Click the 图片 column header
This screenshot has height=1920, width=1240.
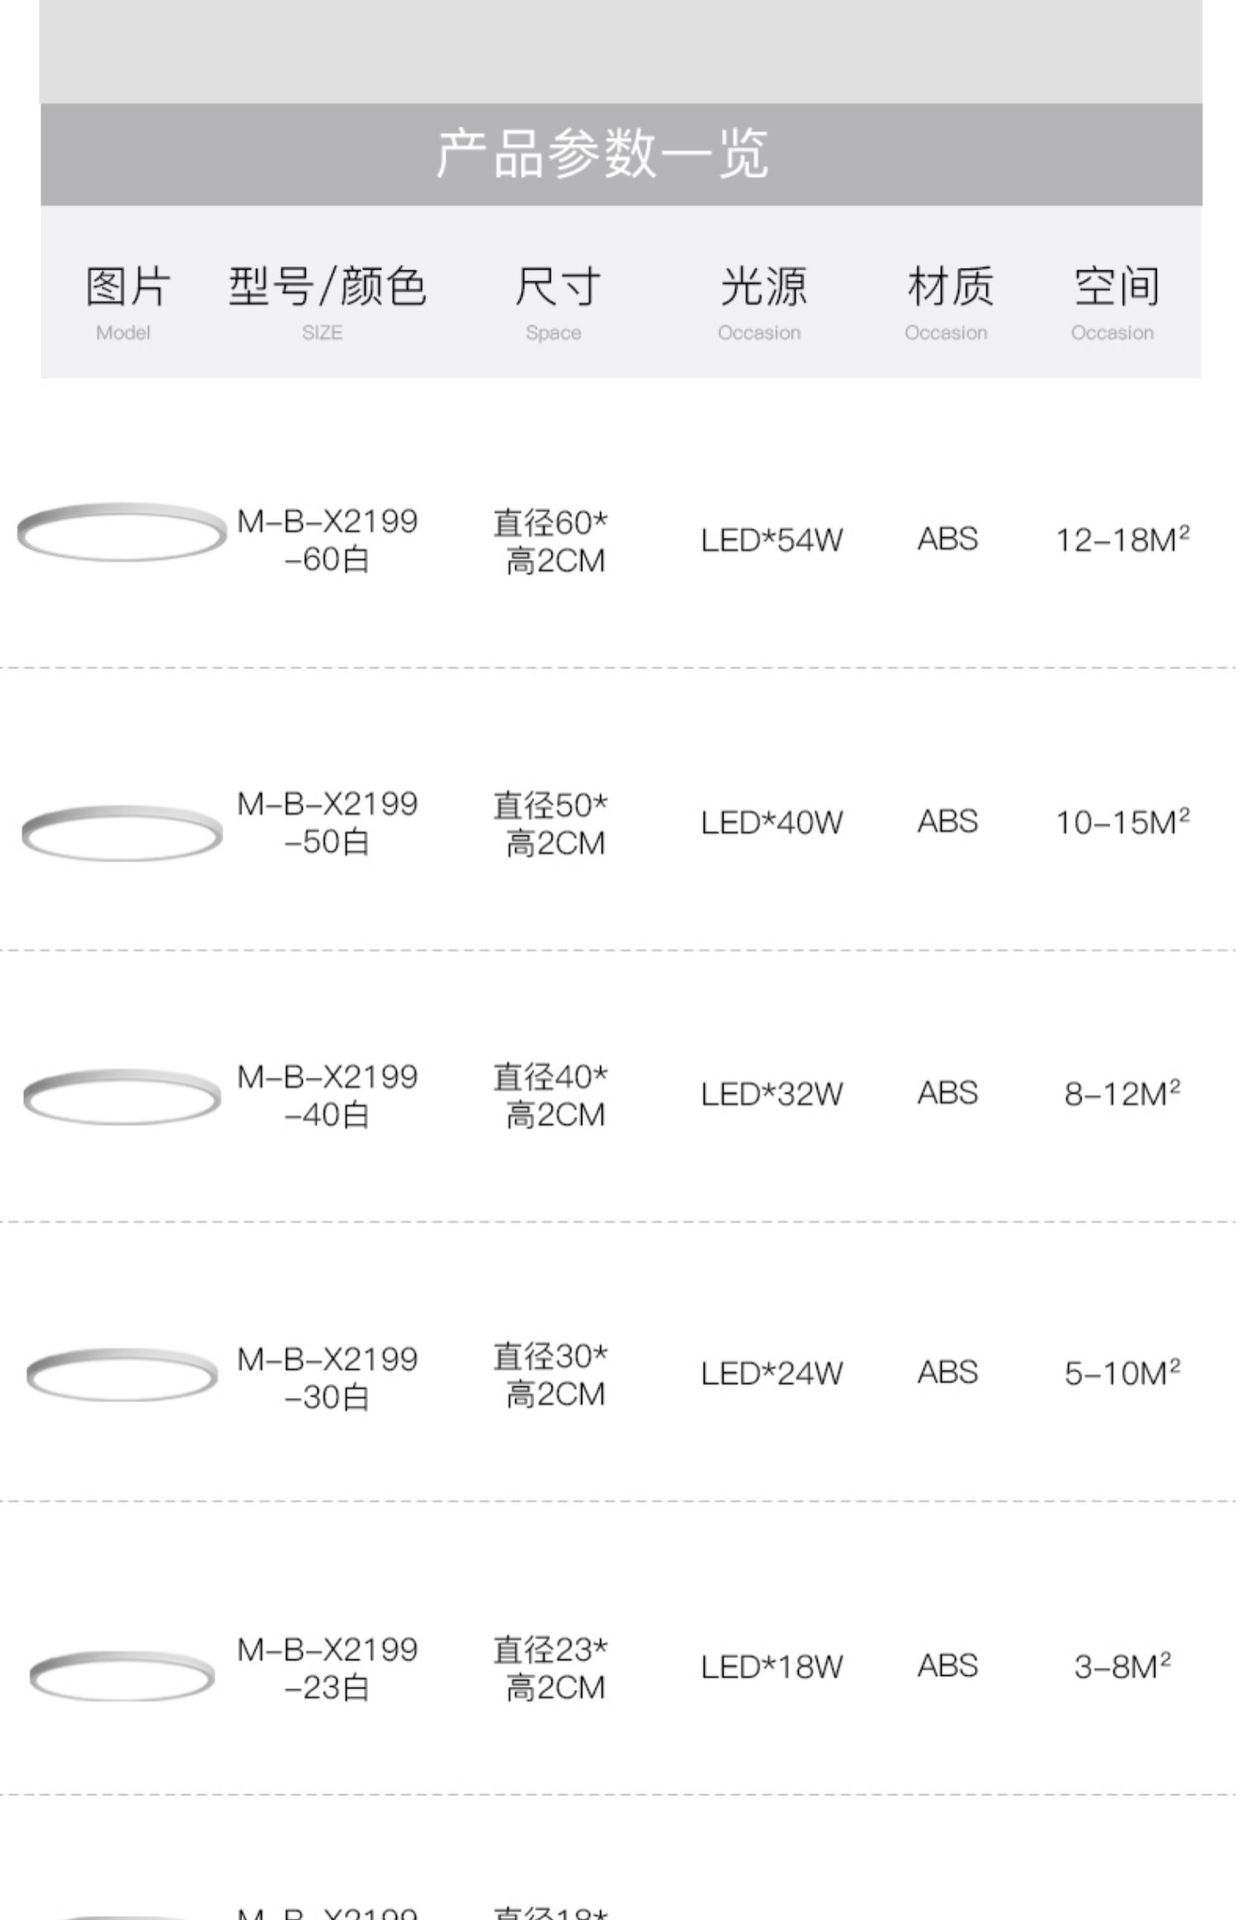tap(127, 301)
